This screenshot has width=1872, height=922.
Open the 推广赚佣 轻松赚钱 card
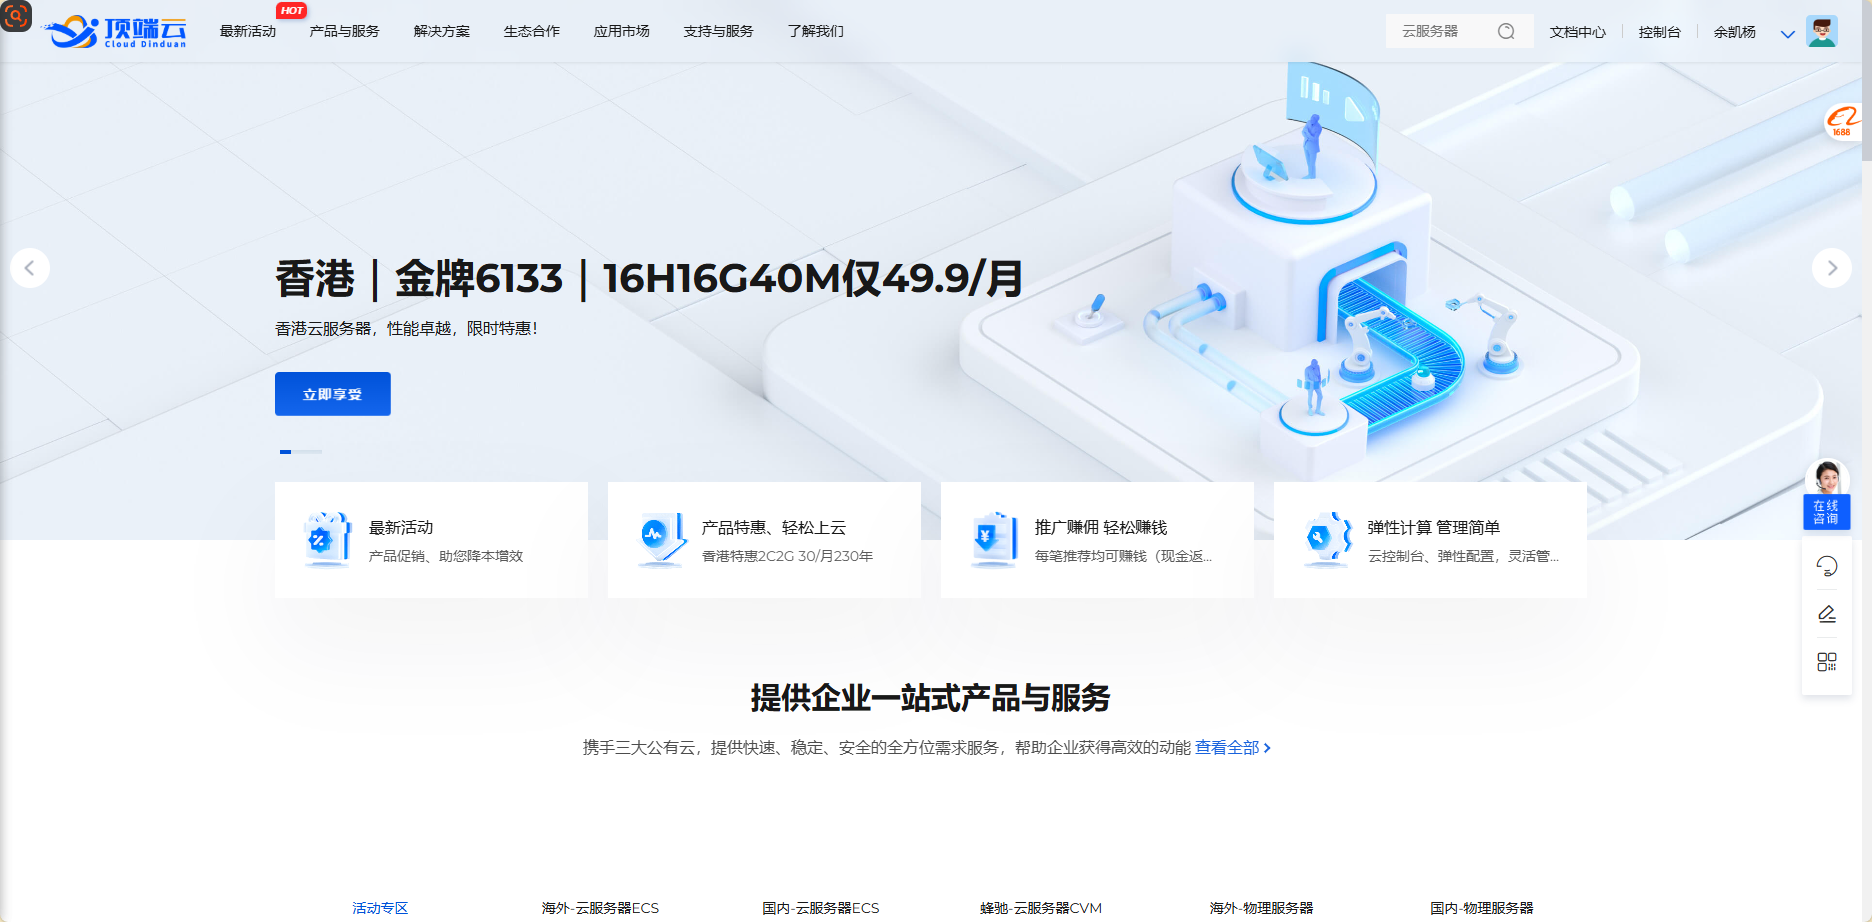(x=1097, y=540)
